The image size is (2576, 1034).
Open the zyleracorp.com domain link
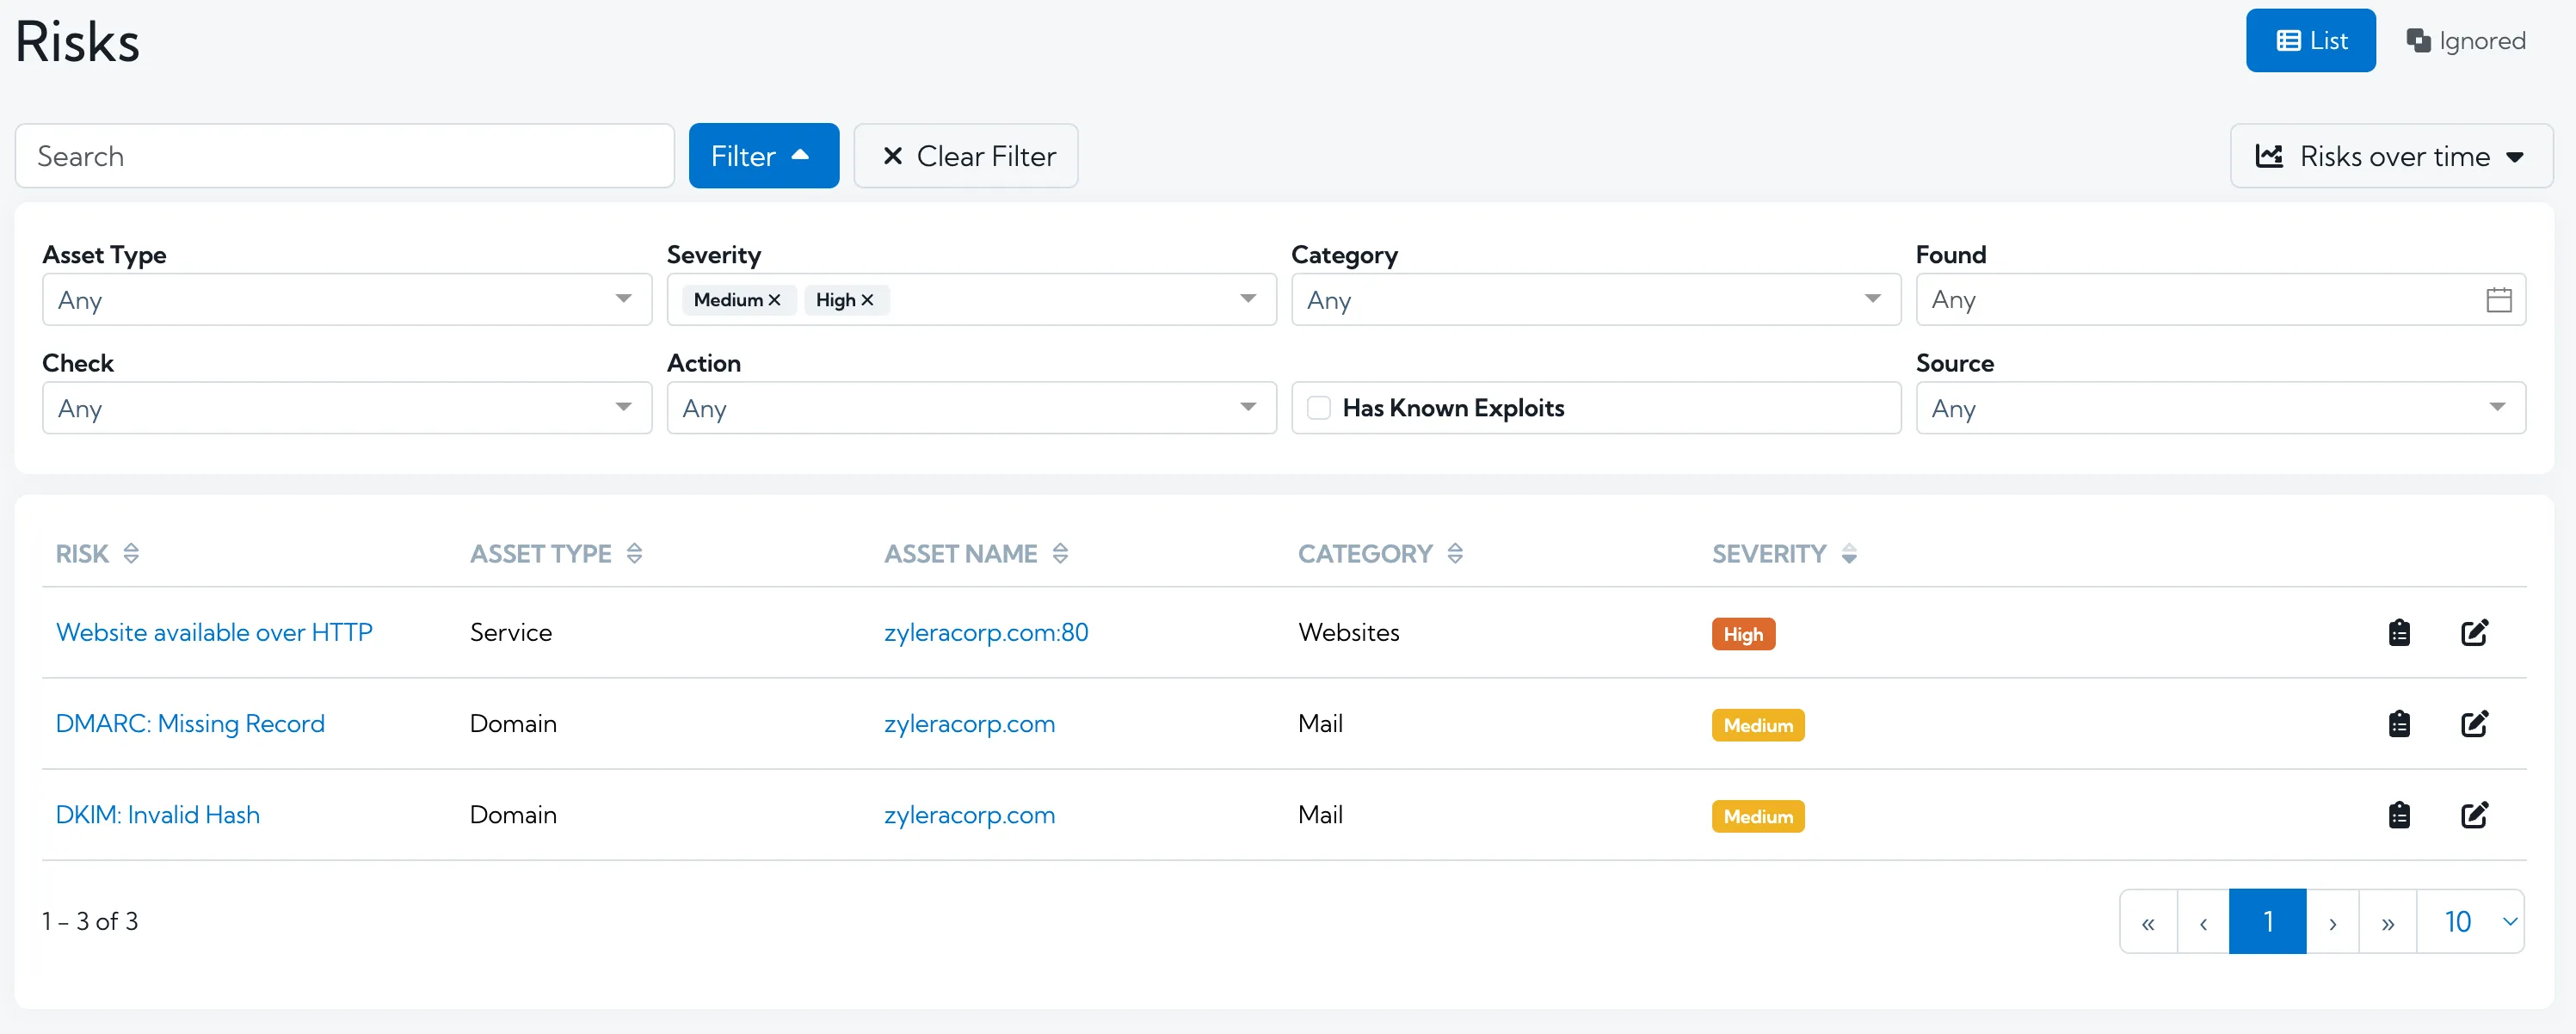[x=970, y=723]
